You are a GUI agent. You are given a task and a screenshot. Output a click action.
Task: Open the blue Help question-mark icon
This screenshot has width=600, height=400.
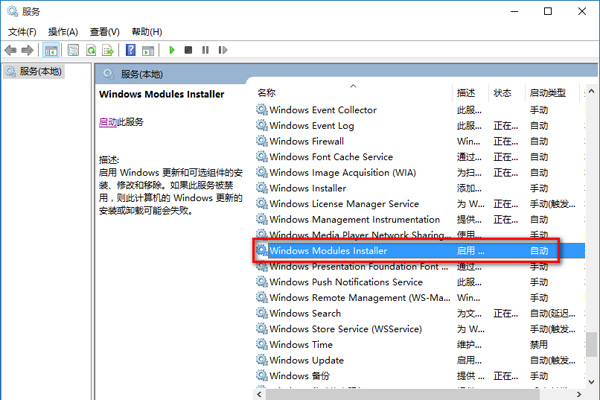(x=131, y=50)
